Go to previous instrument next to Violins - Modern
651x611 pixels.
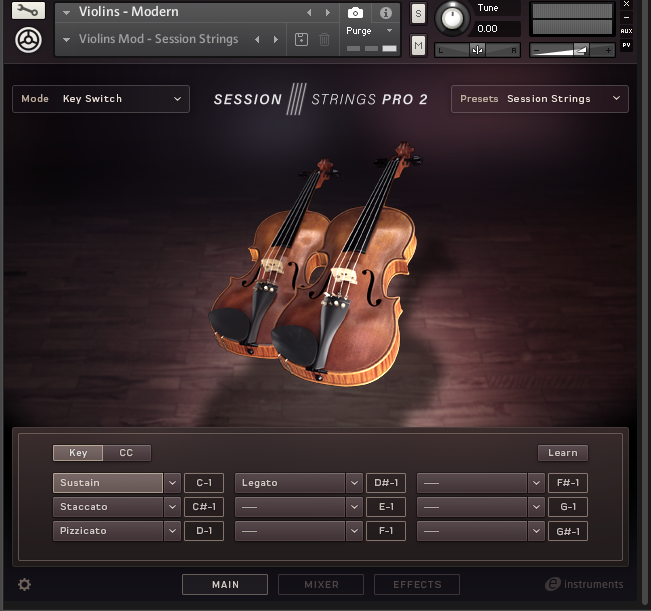[309, 12]
